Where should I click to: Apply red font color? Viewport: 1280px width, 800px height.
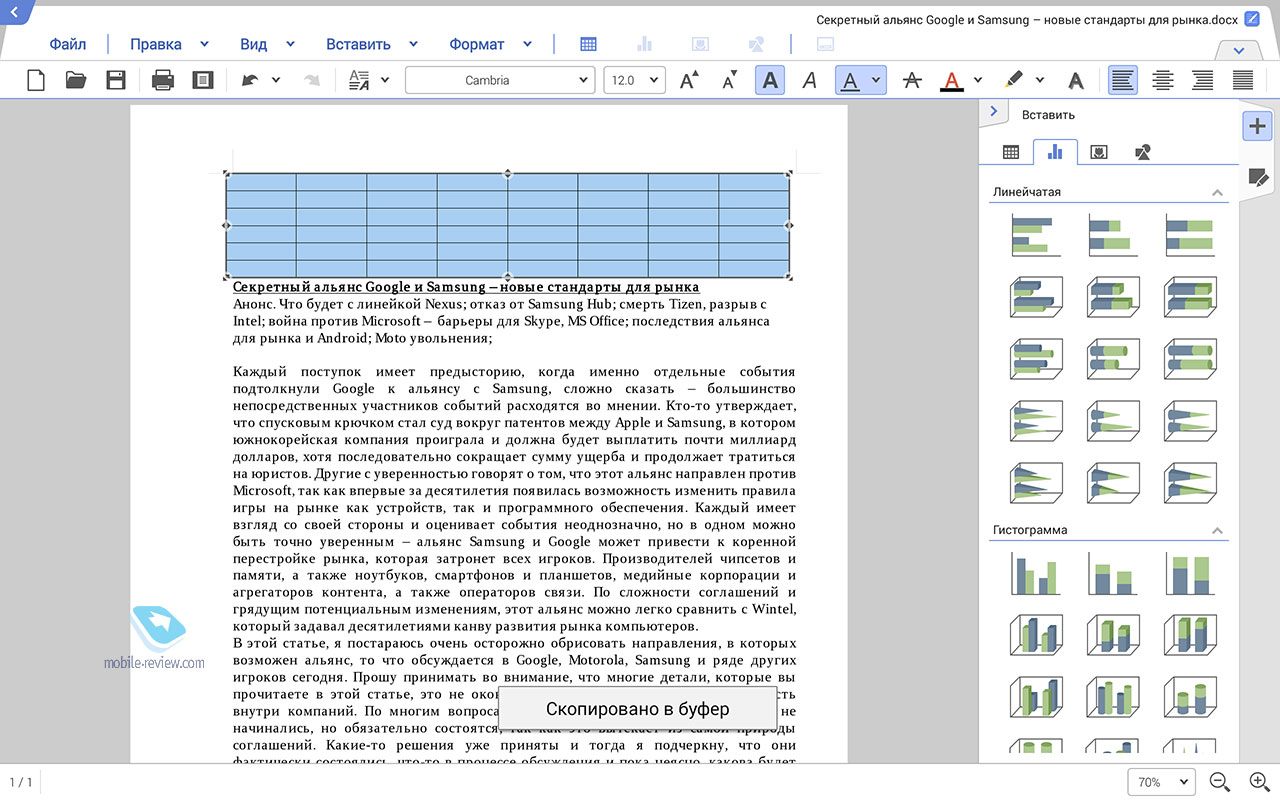click(x=951, y=80)
